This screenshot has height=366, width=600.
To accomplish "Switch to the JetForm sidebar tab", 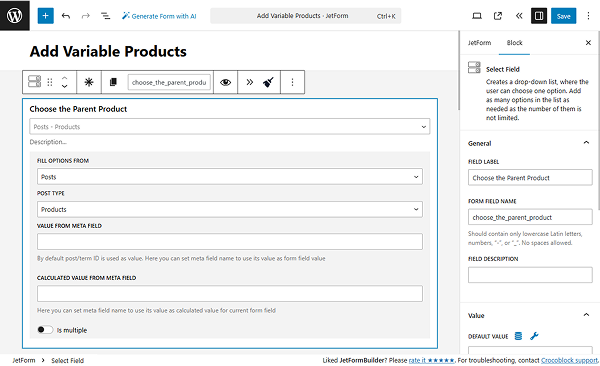I will [479, 42].
